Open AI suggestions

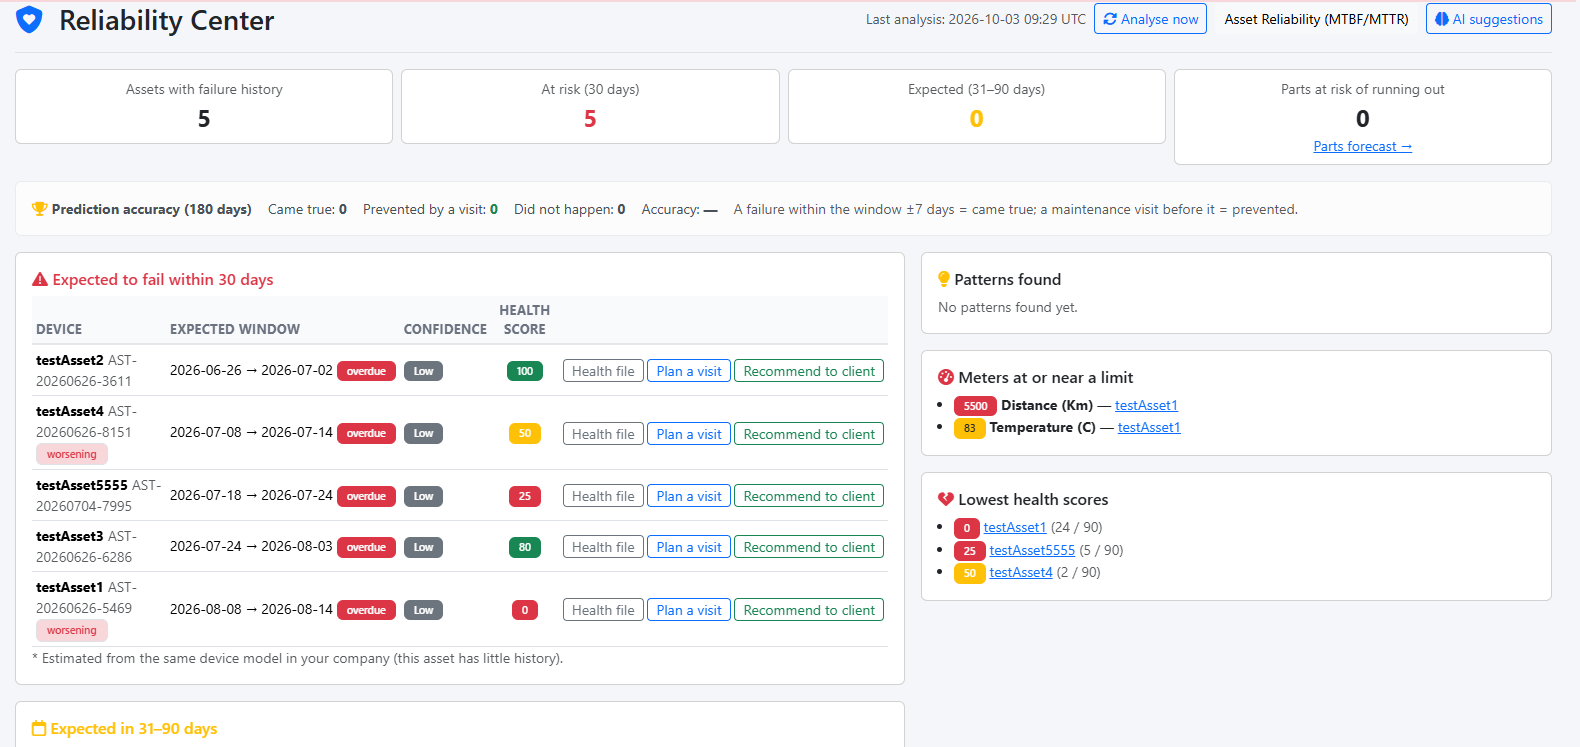1488,19
